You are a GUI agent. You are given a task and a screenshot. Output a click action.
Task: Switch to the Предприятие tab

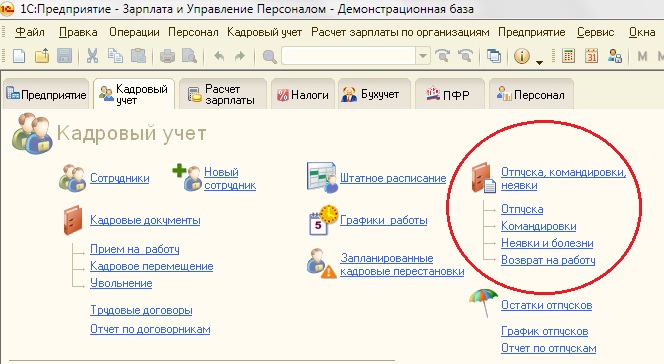[x=46, y=94]
